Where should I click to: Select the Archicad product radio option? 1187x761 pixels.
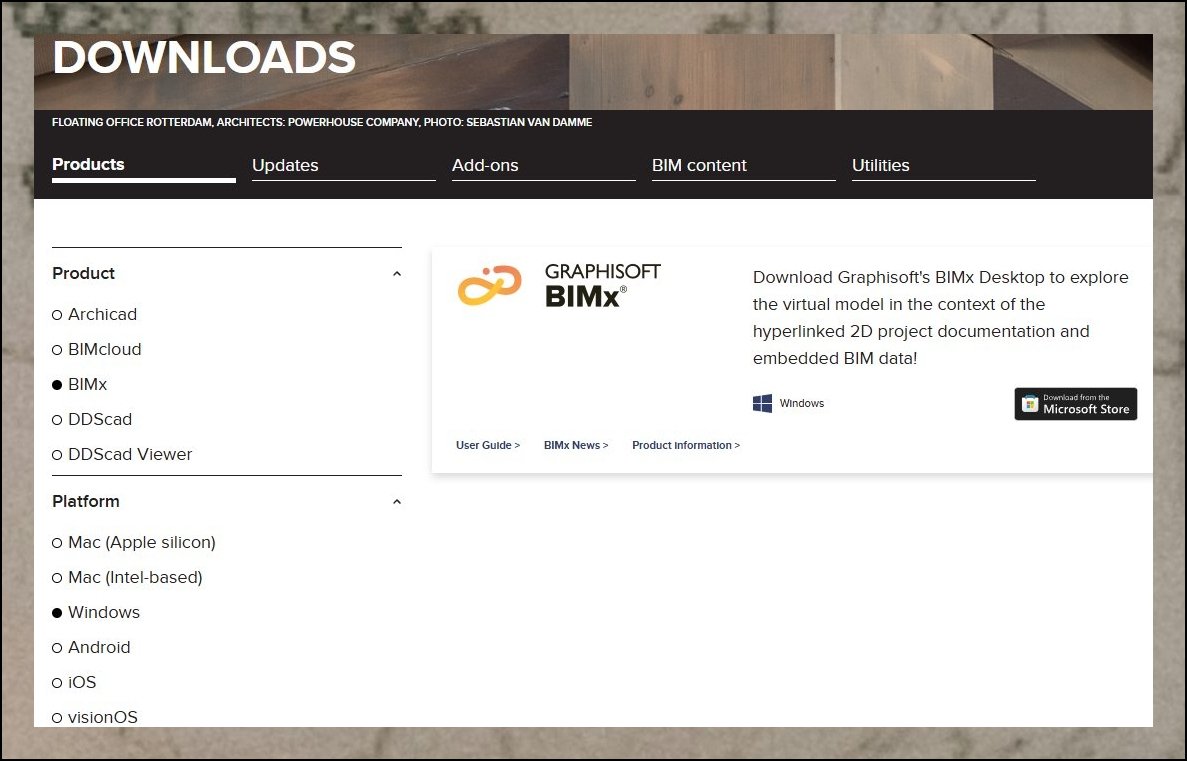(95, 314)
